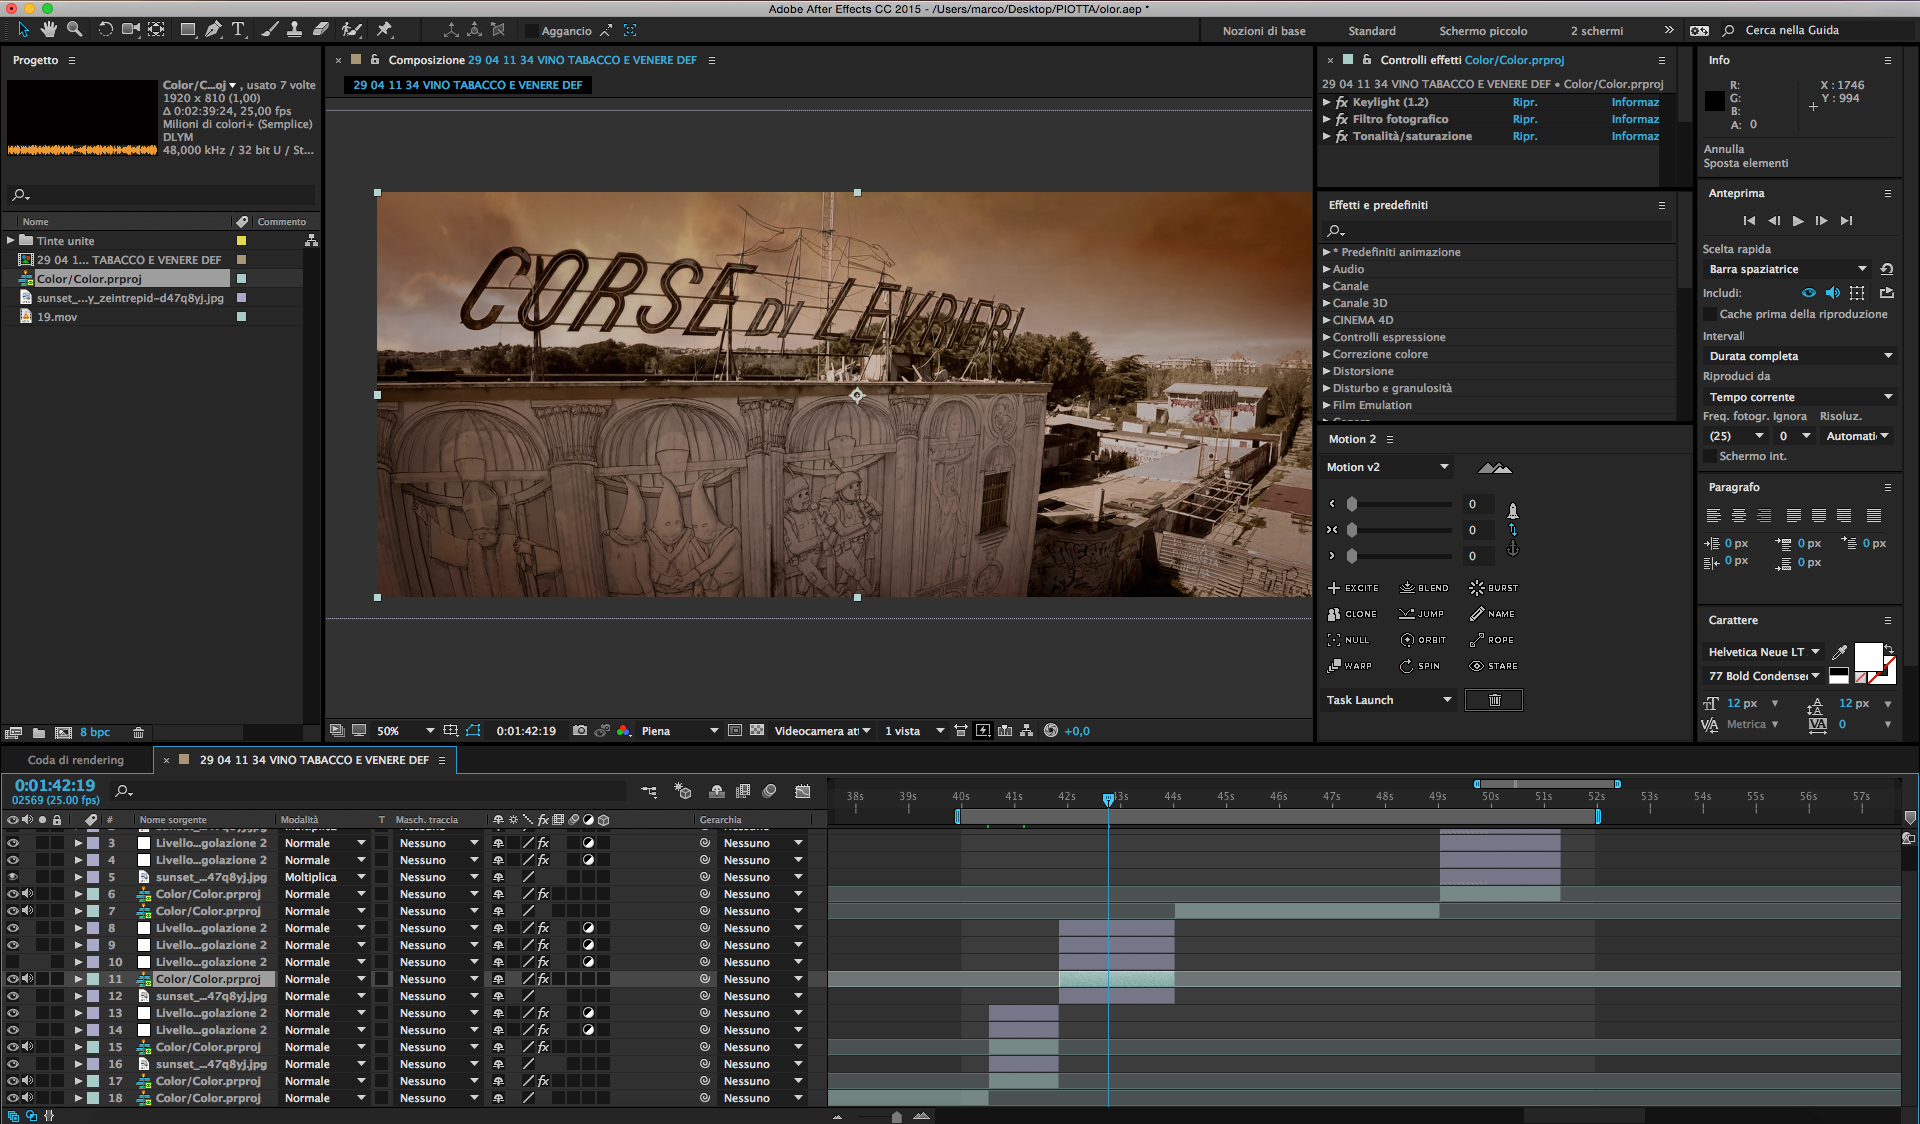
Task: Click the CLONE tool in Motion 2
Action: click(1352, 614)
